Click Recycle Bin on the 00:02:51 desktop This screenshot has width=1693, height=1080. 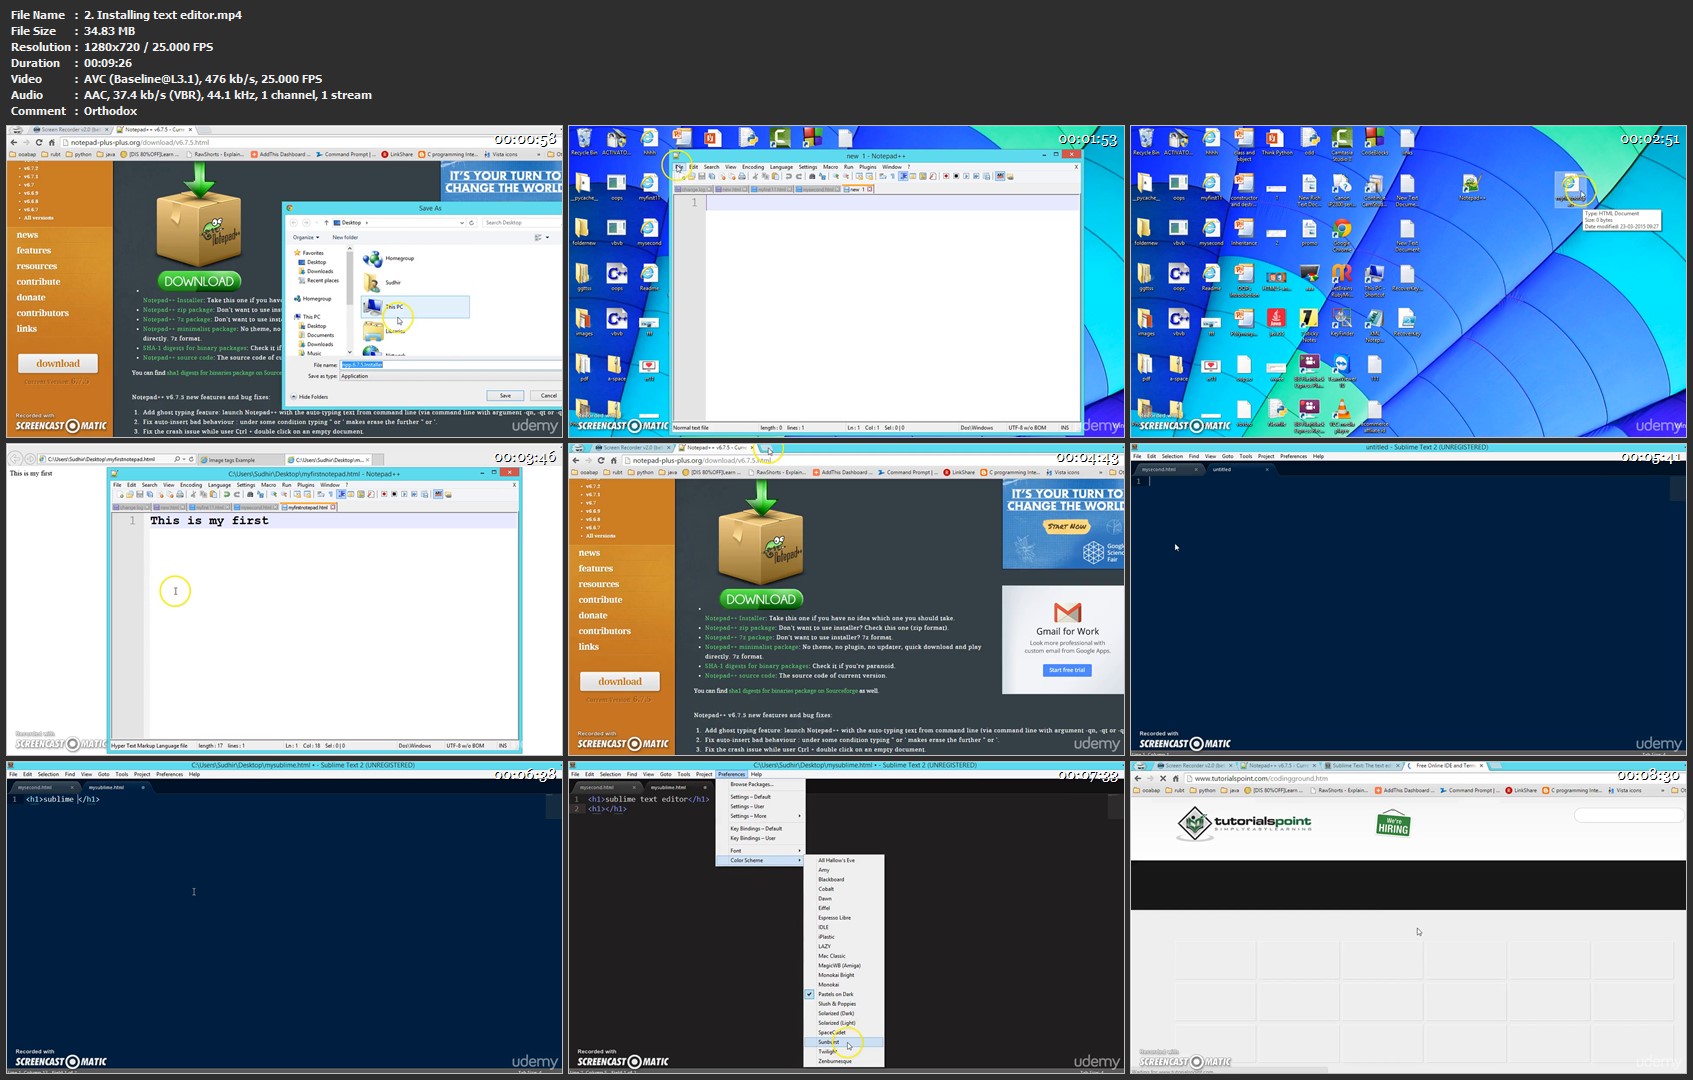tap(1146, 142)
